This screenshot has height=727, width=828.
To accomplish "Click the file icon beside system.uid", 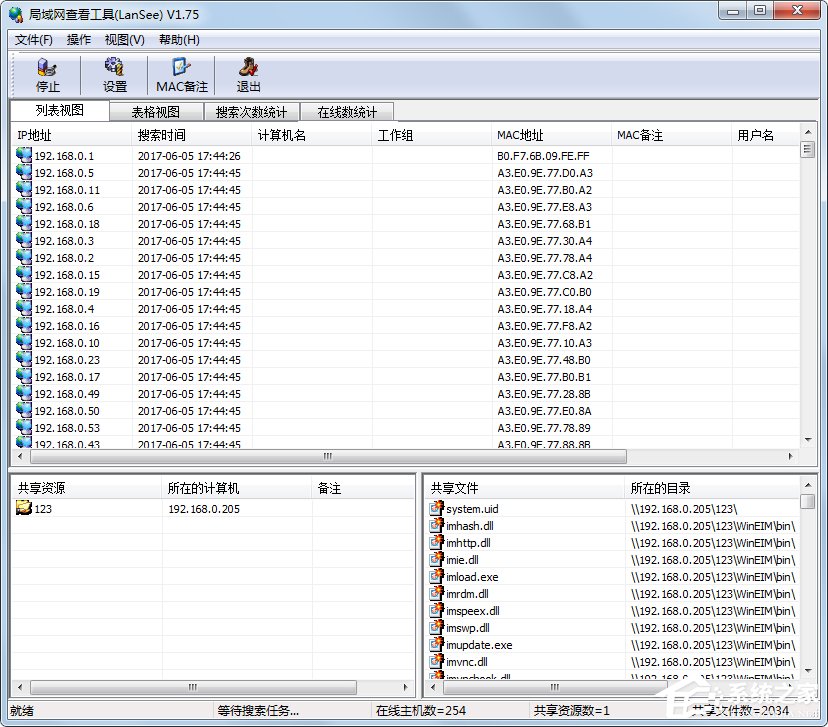I will [437, 509].
